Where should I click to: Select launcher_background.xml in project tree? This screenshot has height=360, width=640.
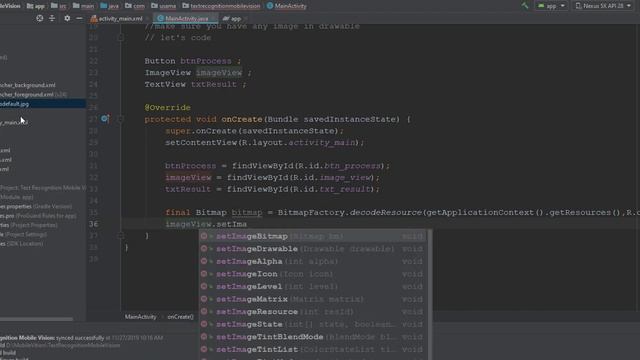(28, 85)
